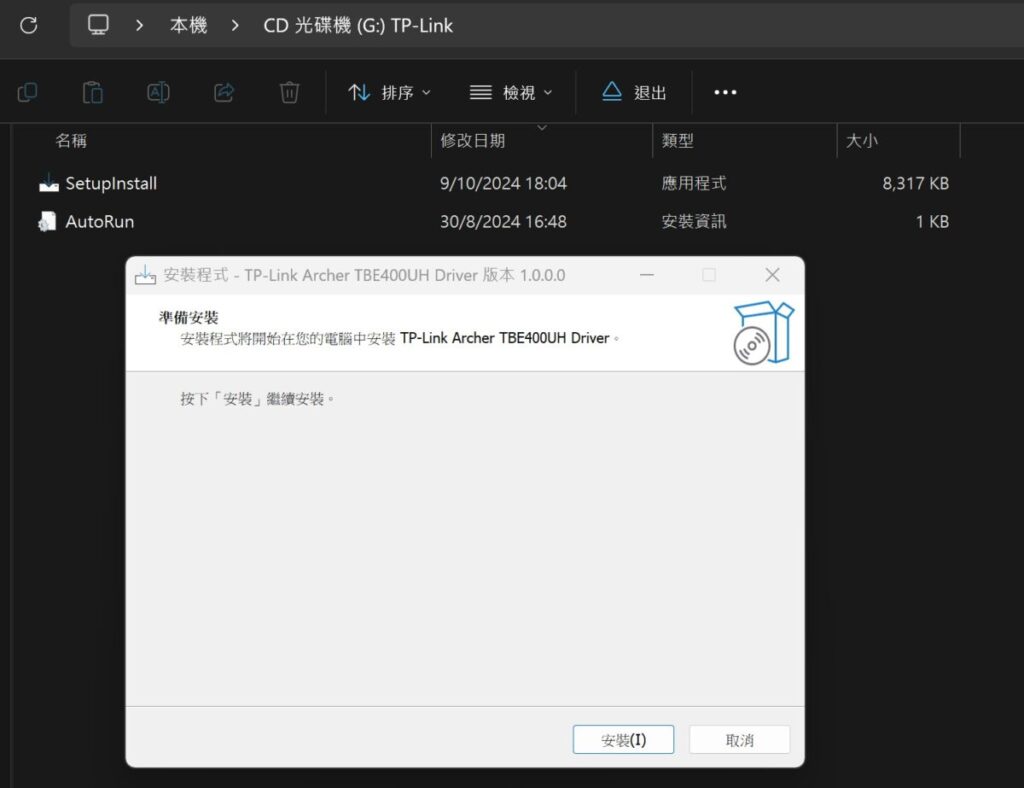The width and height of the screenshot is (1024, 788).
Task: Click the 9/10/2024 18:04 date cell
Action: (x=504, y=183)
